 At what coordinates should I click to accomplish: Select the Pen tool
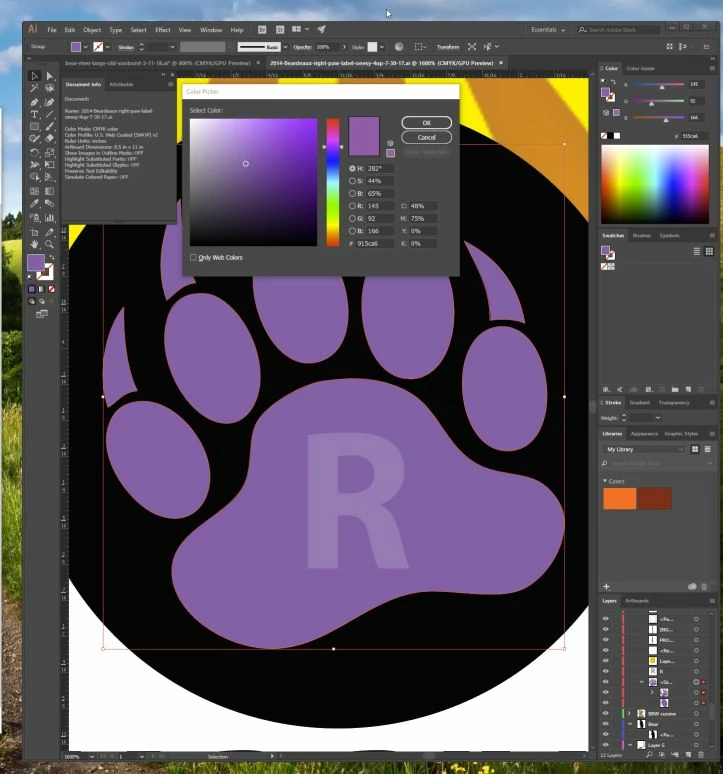(35, 102)
